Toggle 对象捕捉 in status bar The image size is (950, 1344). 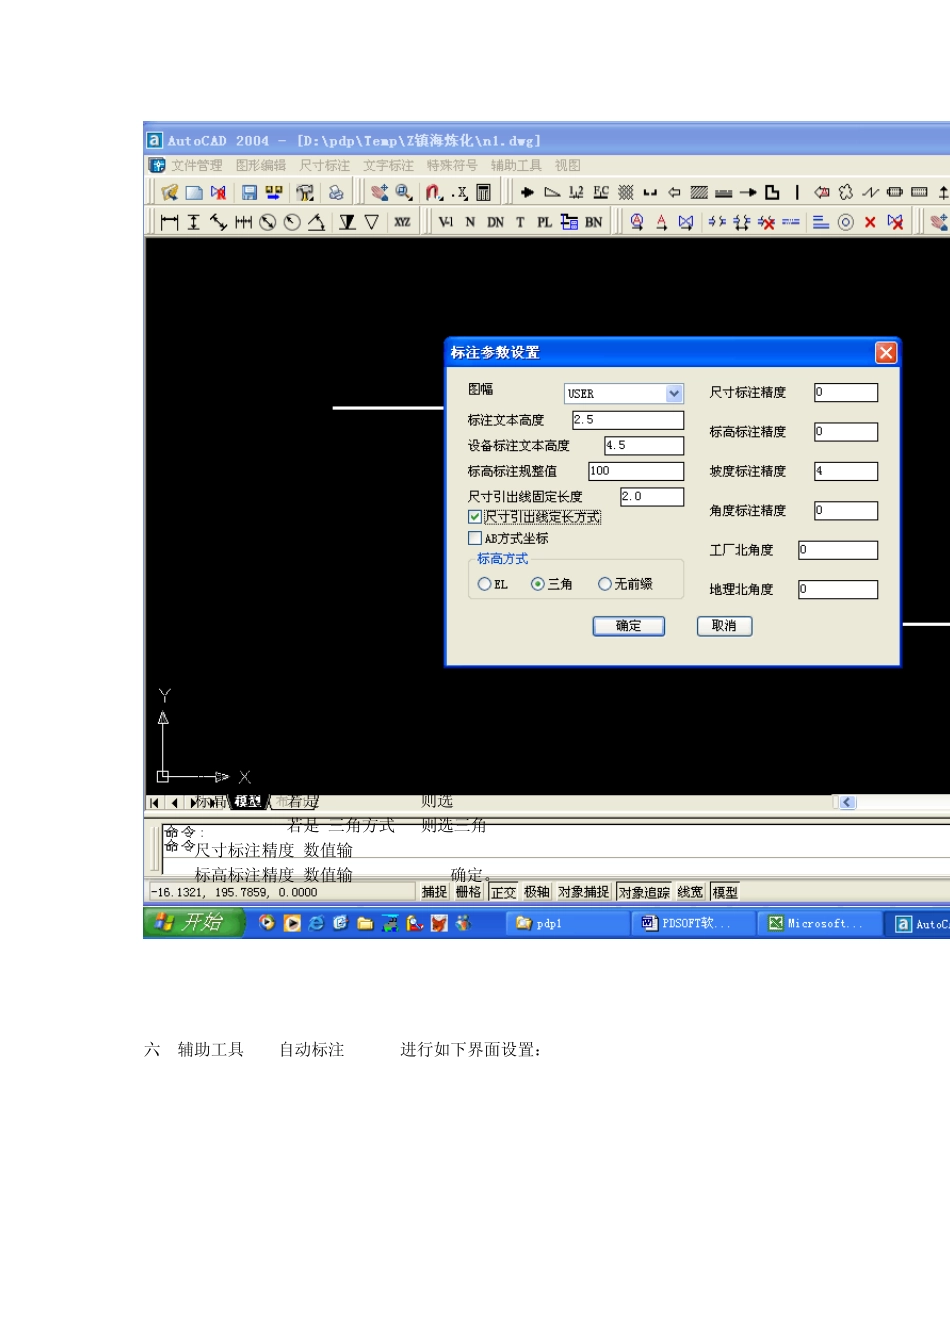coord(584,892)
